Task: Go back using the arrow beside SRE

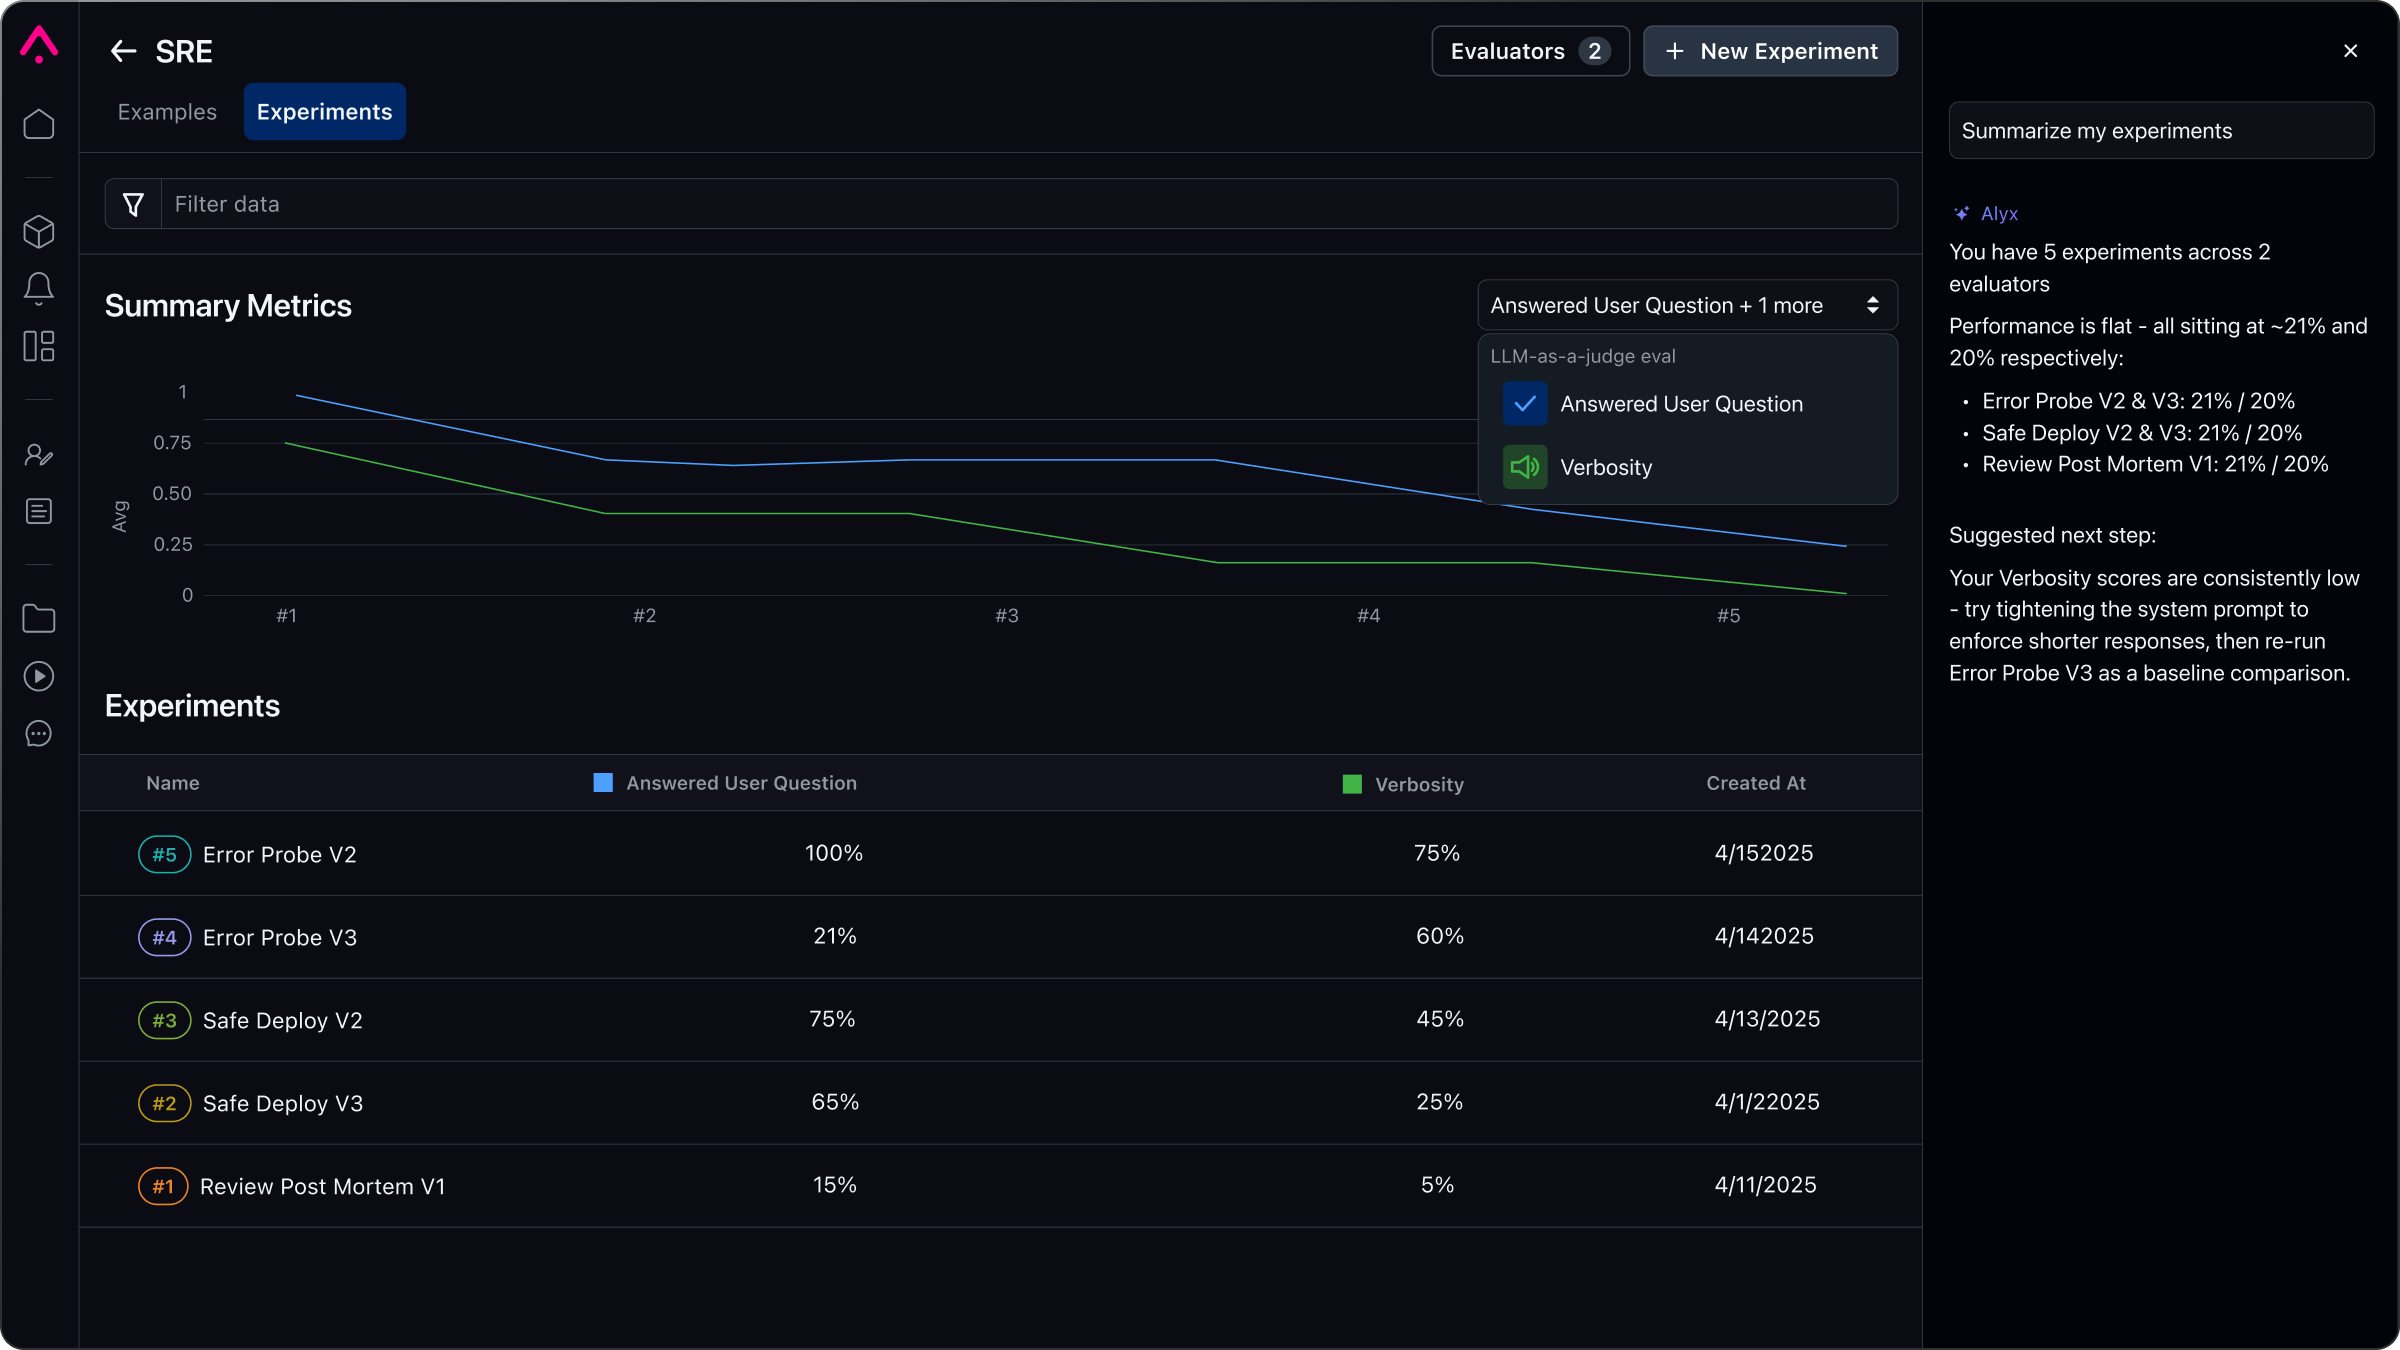Action: point(123,51)
